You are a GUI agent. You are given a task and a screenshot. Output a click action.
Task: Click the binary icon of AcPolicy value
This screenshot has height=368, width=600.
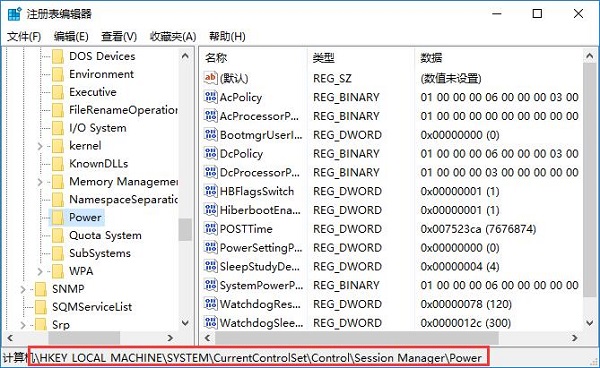210,97
